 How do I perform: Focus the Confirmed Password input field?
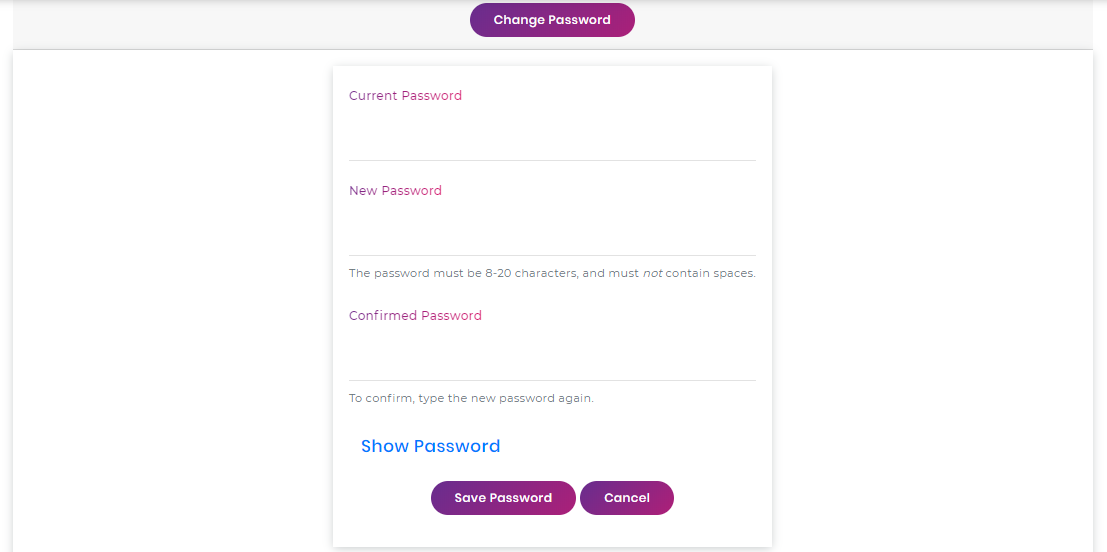[552, 356]
